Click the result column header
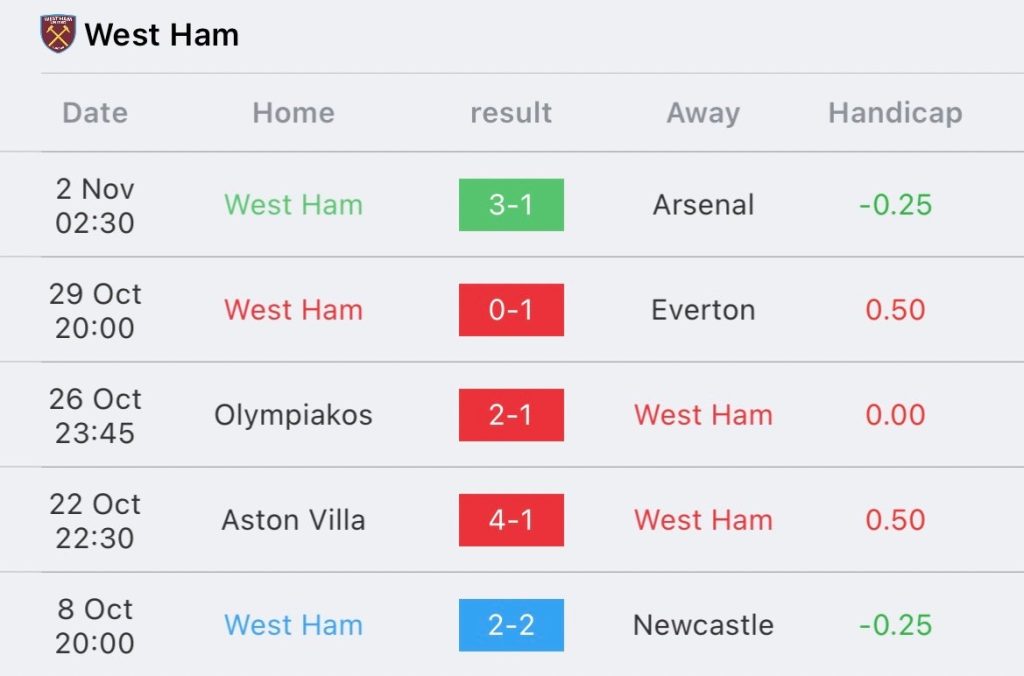The image size is (1024, 676). [x=511, y=113]
